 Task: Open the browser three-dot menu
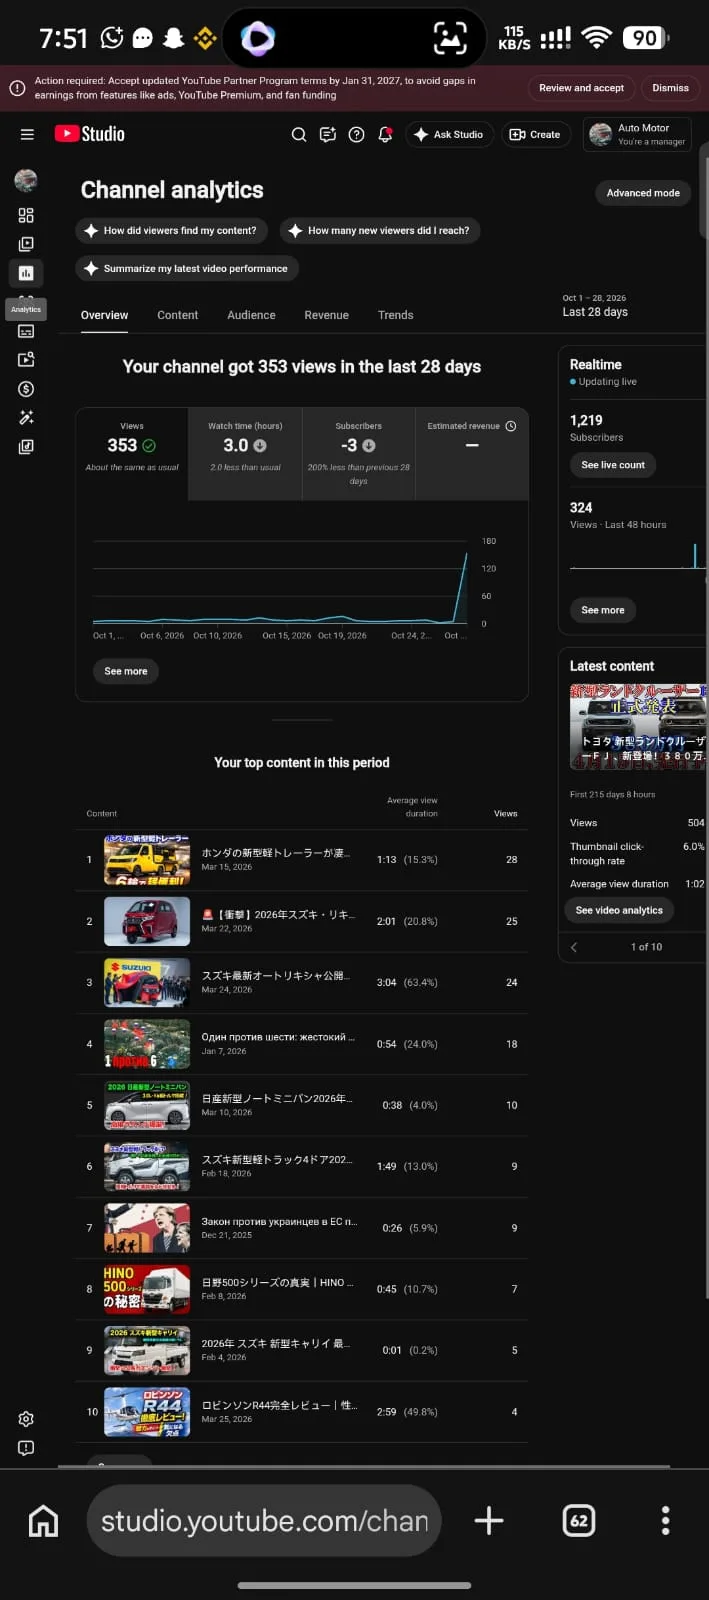point(666,1521)
